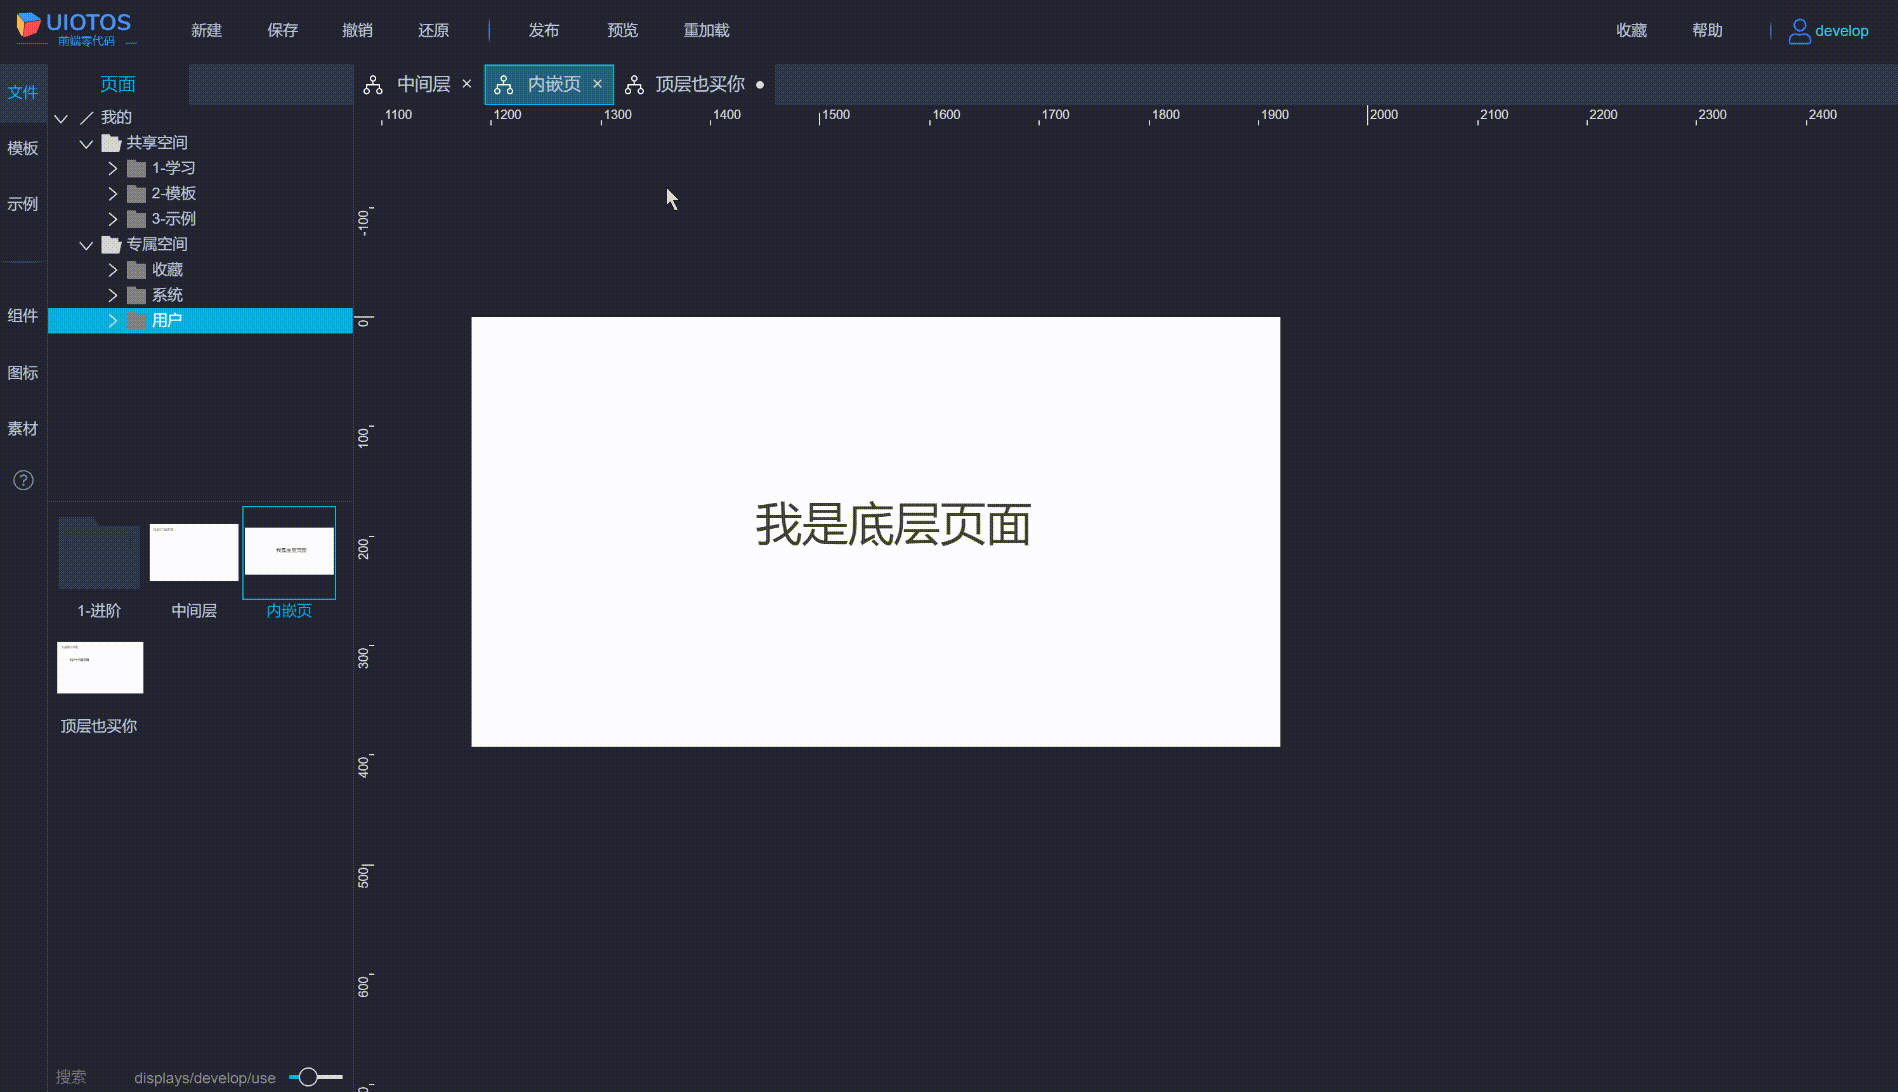The image size is (1898, 1092).
Task: Click 发布 in the top menu
Action: click(544, 31)
